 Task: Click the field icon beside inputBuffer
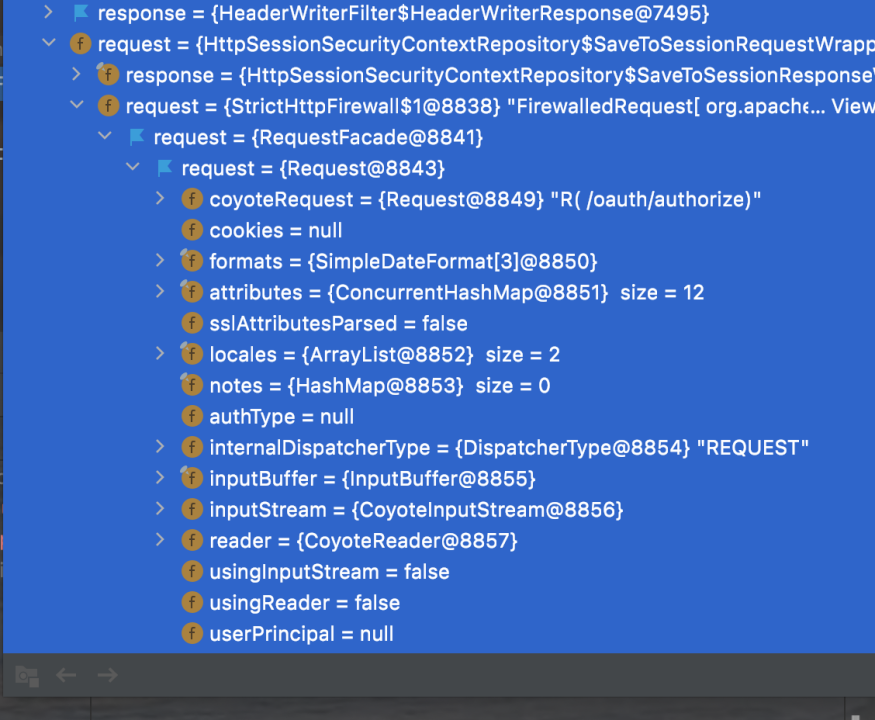pos(191,478)
